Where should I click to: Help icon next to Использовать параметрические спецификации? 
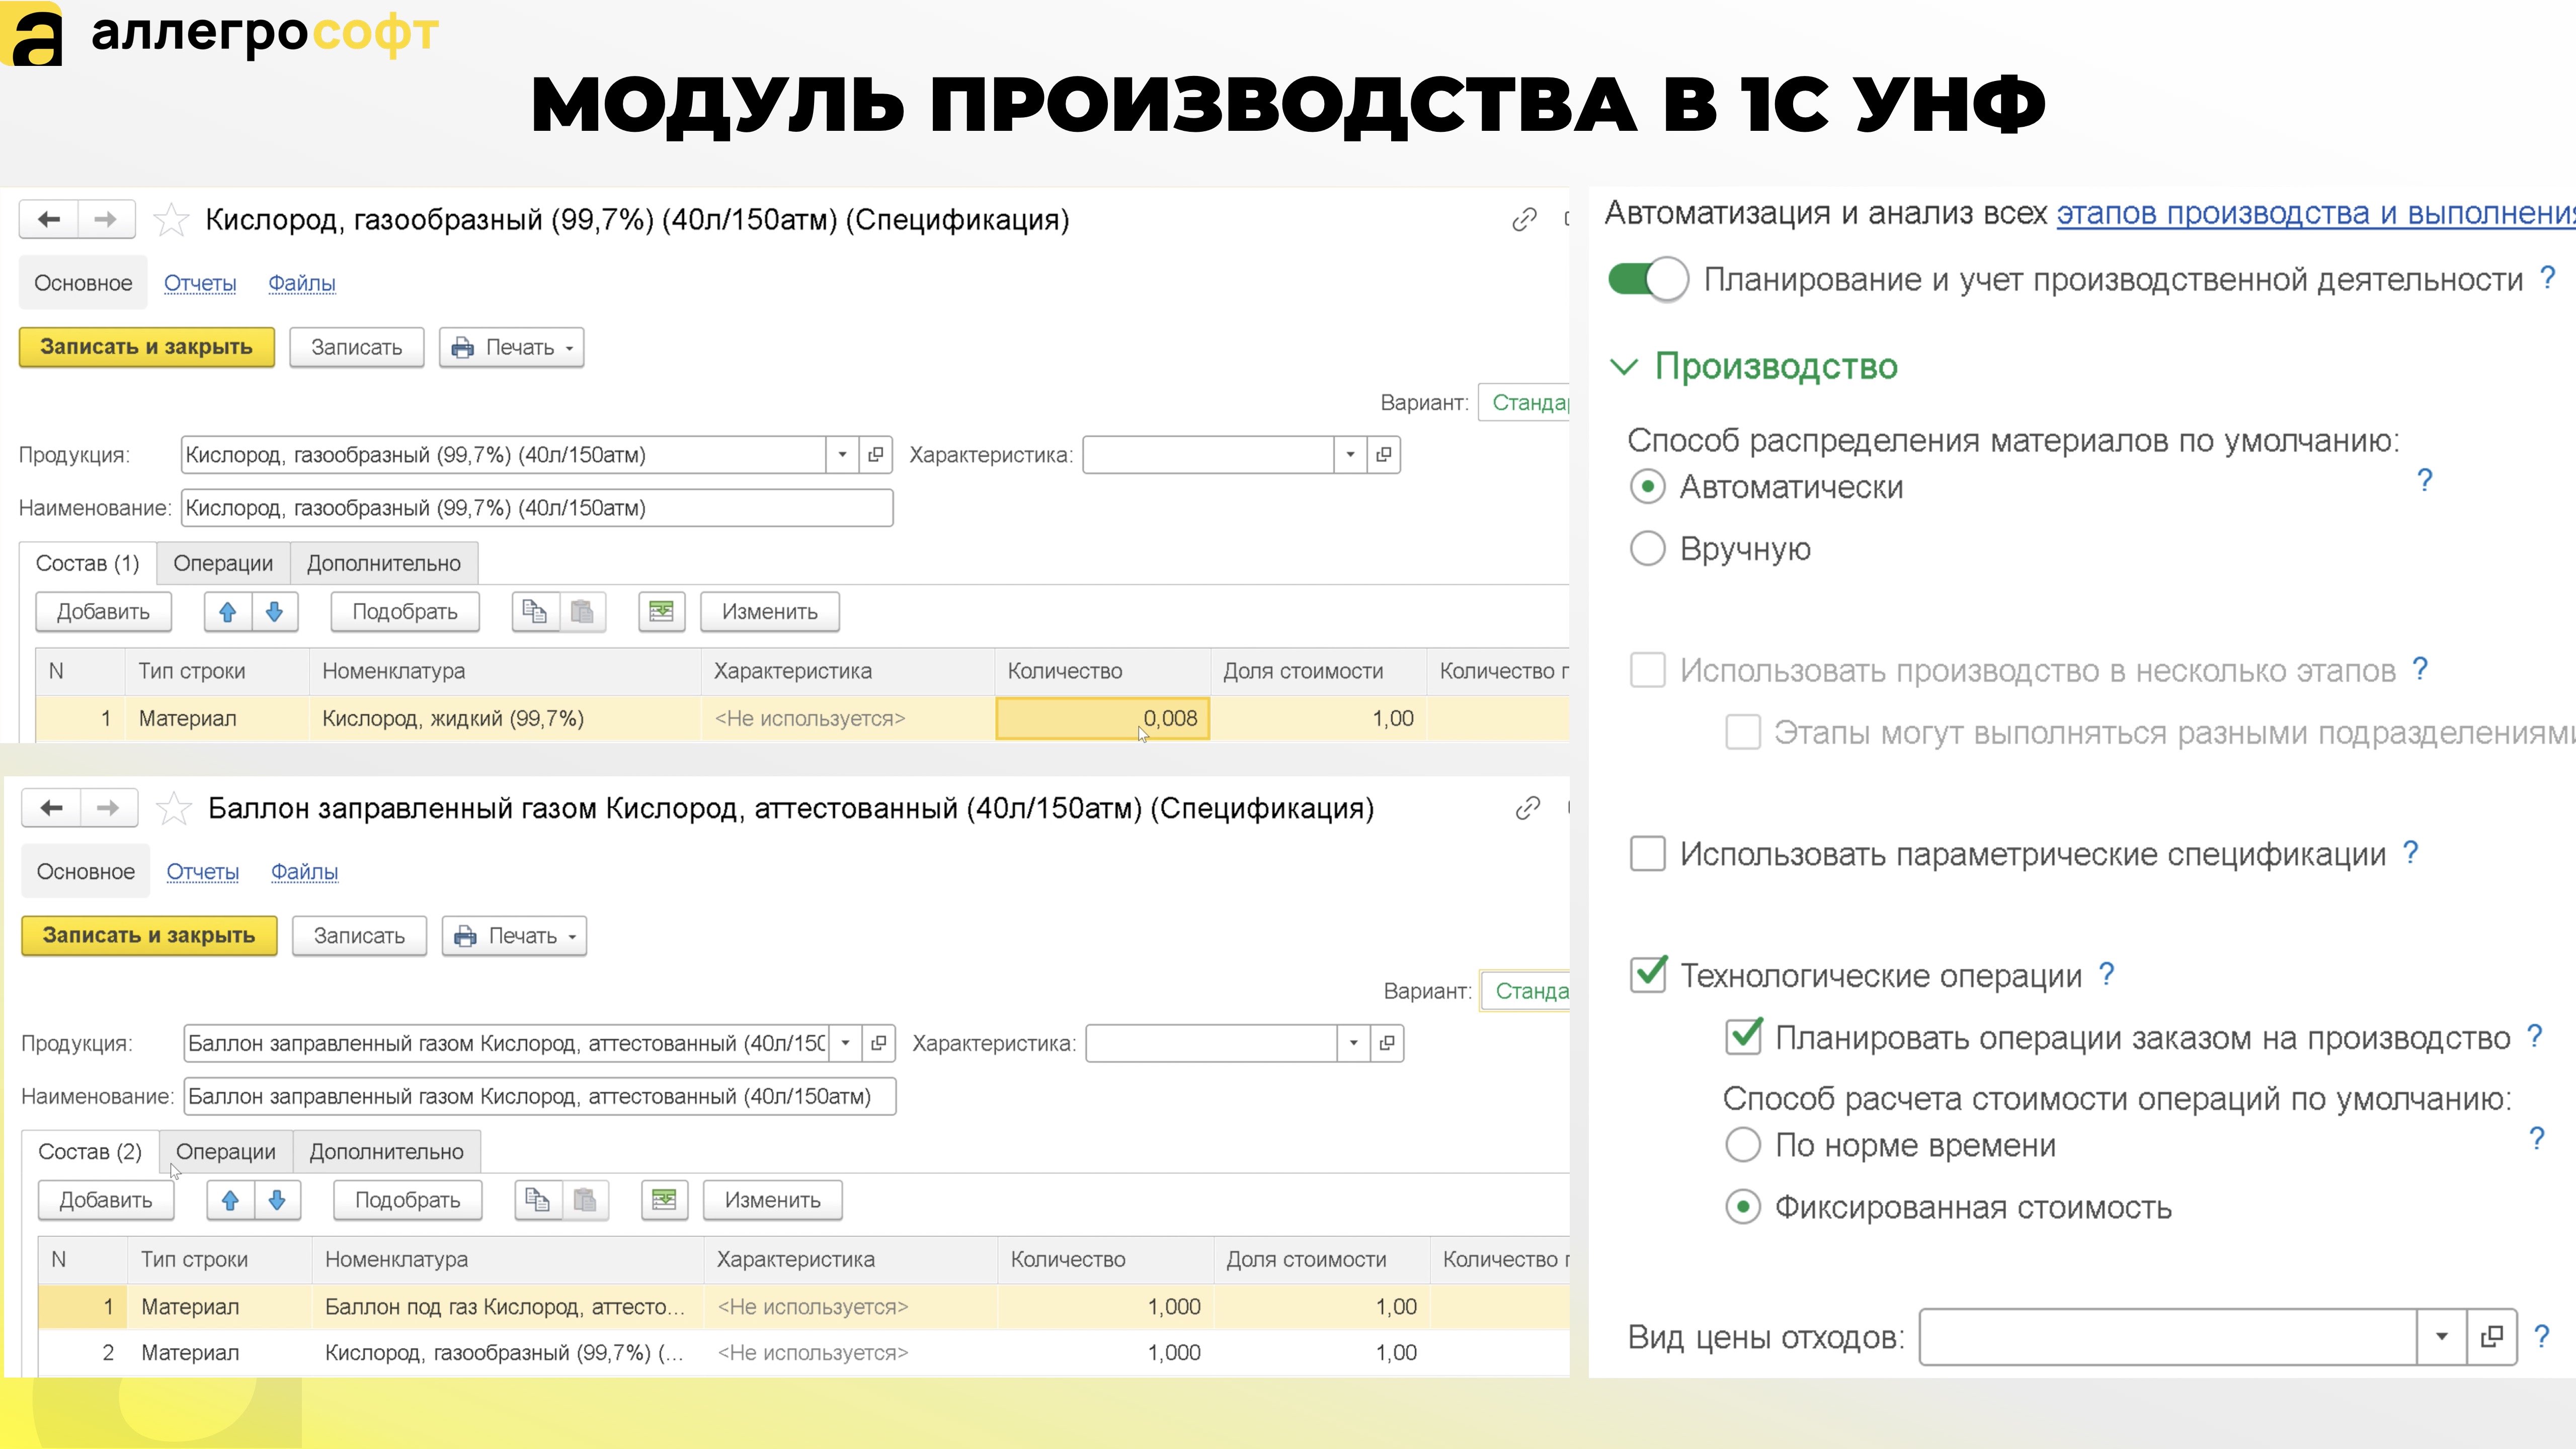2411,852
